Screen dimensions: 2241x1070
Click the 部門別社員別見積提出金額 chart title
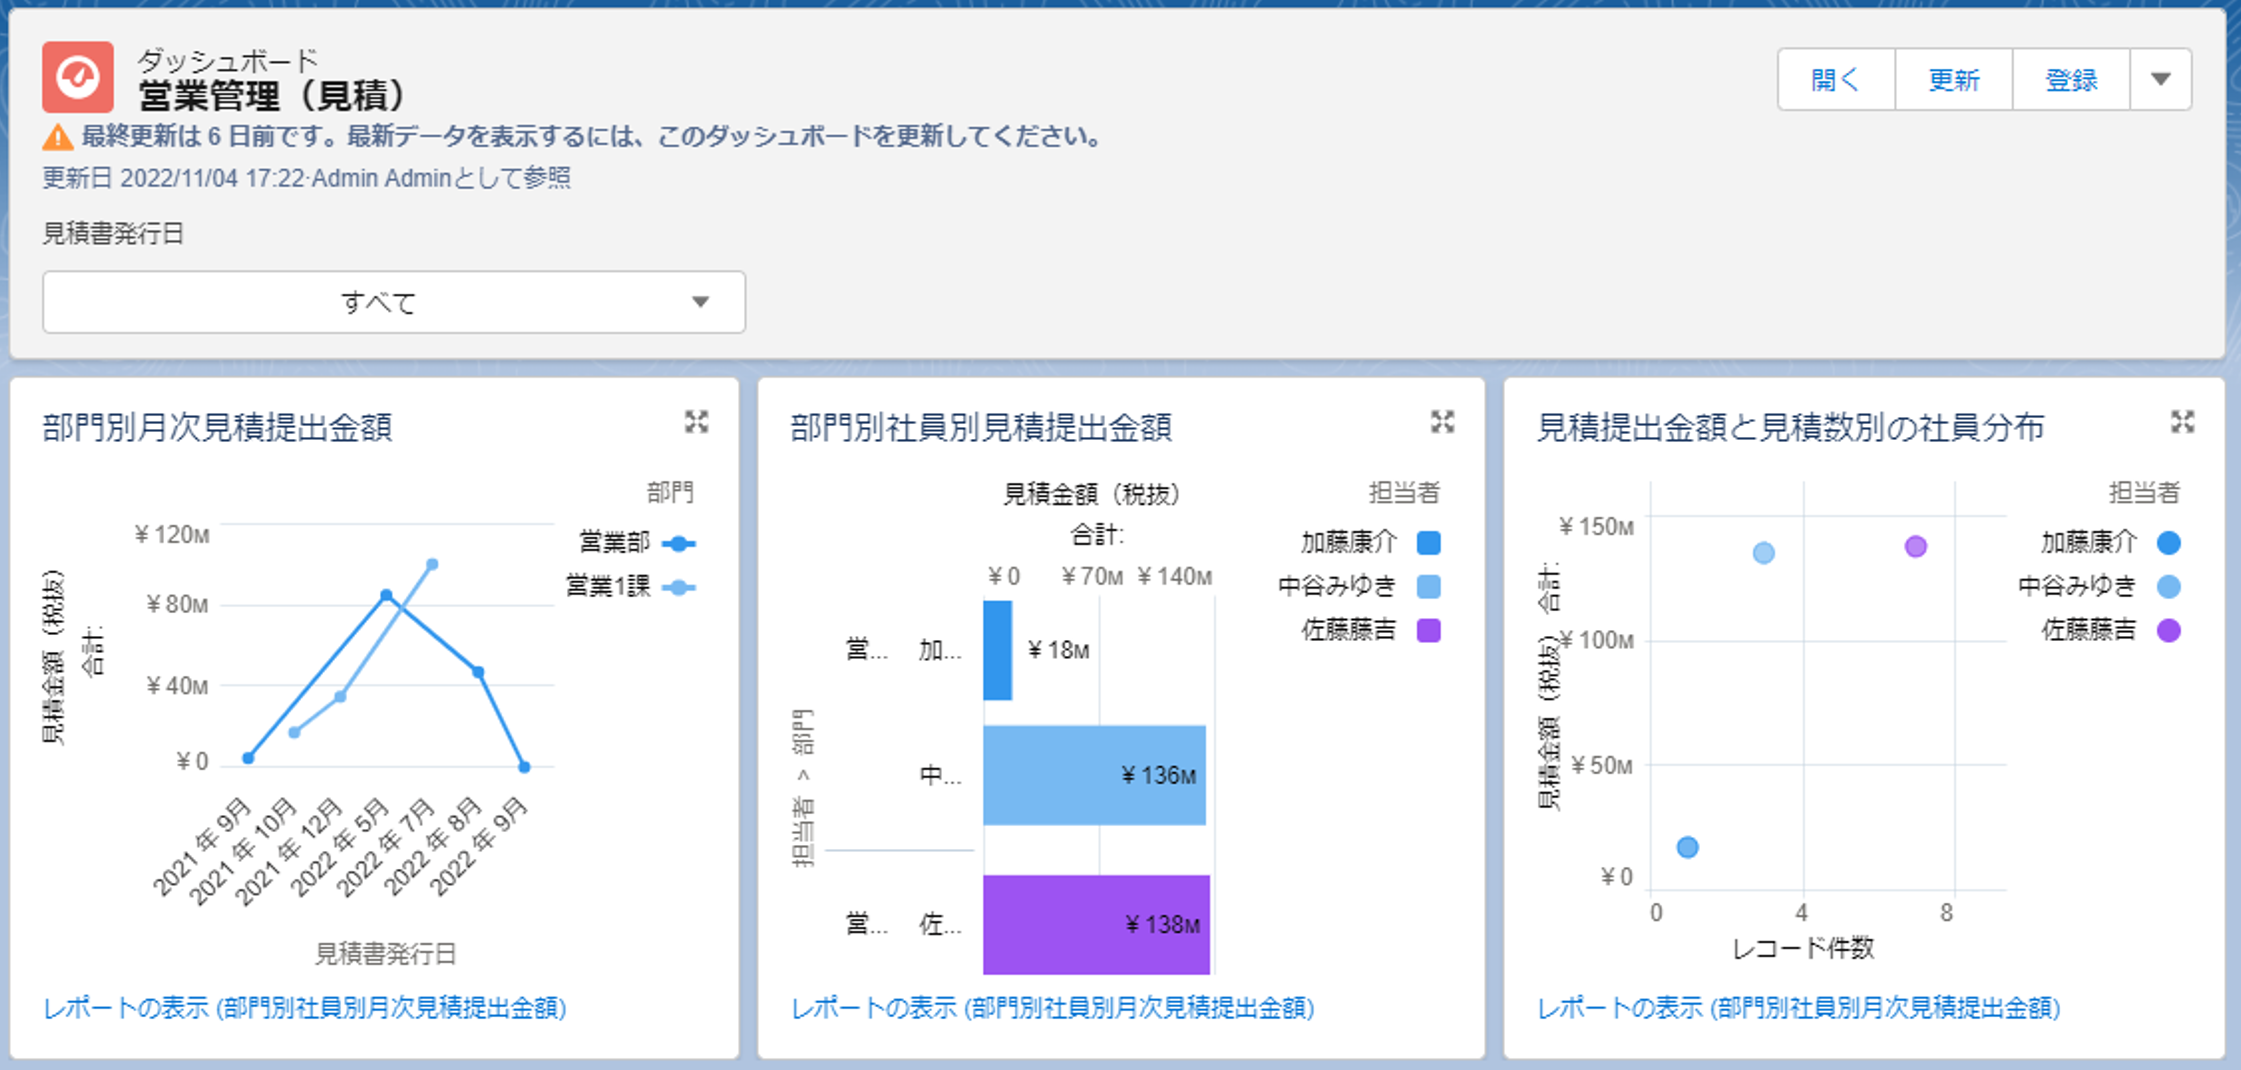(981, 427)
